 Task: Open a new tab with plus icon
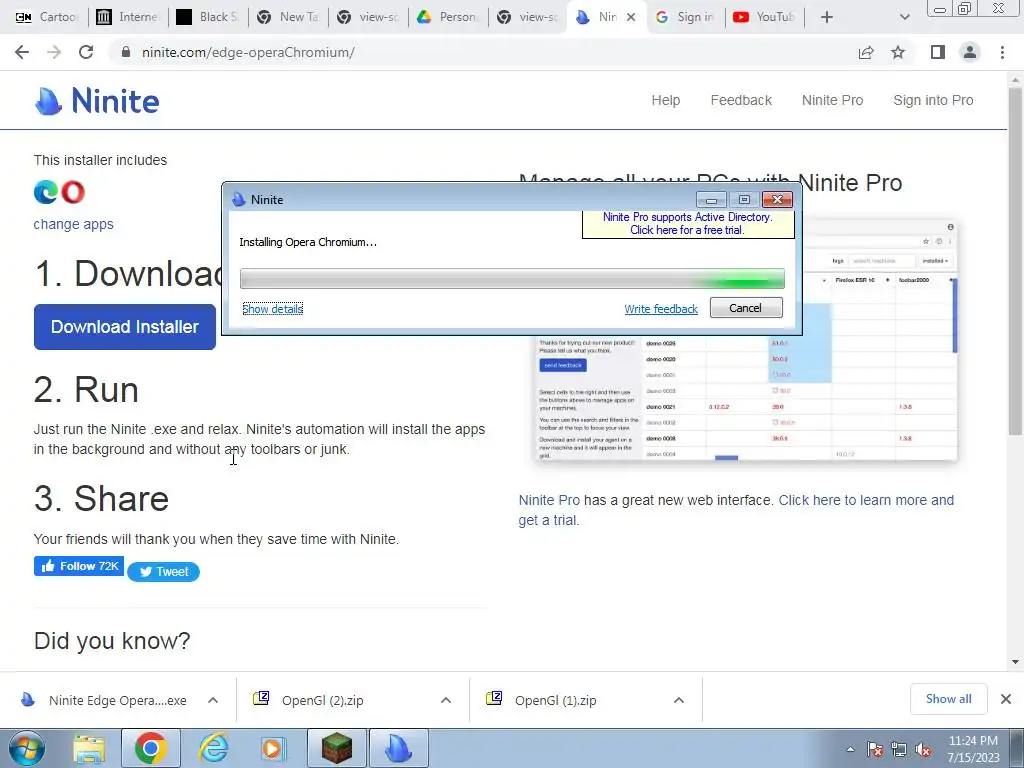click(827, 17)
